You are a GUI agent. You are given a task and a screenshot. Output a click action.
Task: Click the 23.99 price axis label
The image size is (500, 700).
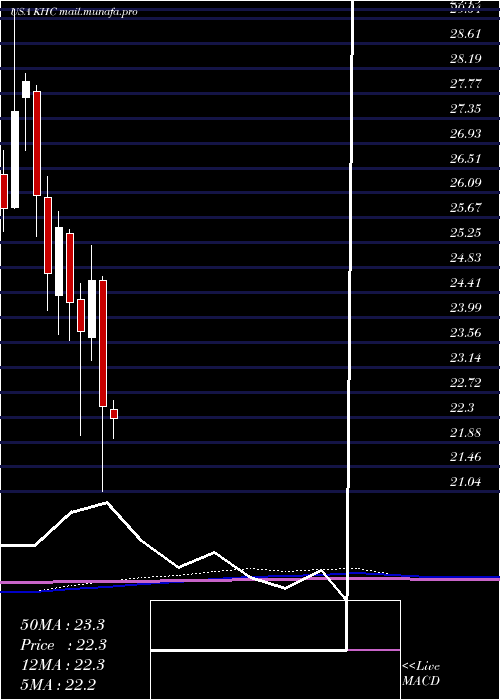coord(465,308)
